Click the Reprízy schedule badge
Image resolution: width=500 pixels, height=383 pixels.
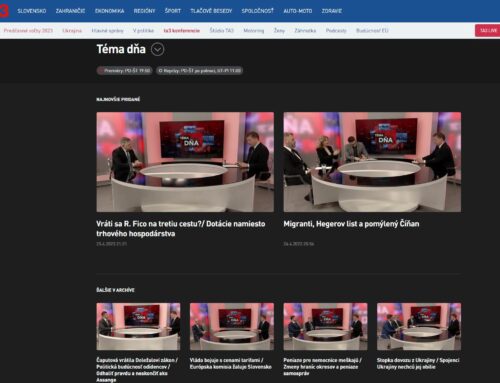pos(199,71)
